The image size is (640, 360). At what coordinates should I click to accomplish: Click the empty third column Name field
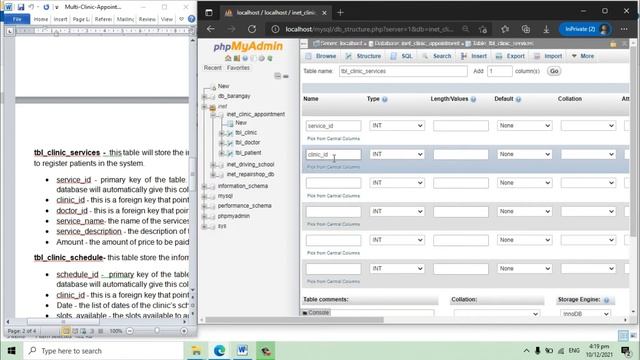333,182
